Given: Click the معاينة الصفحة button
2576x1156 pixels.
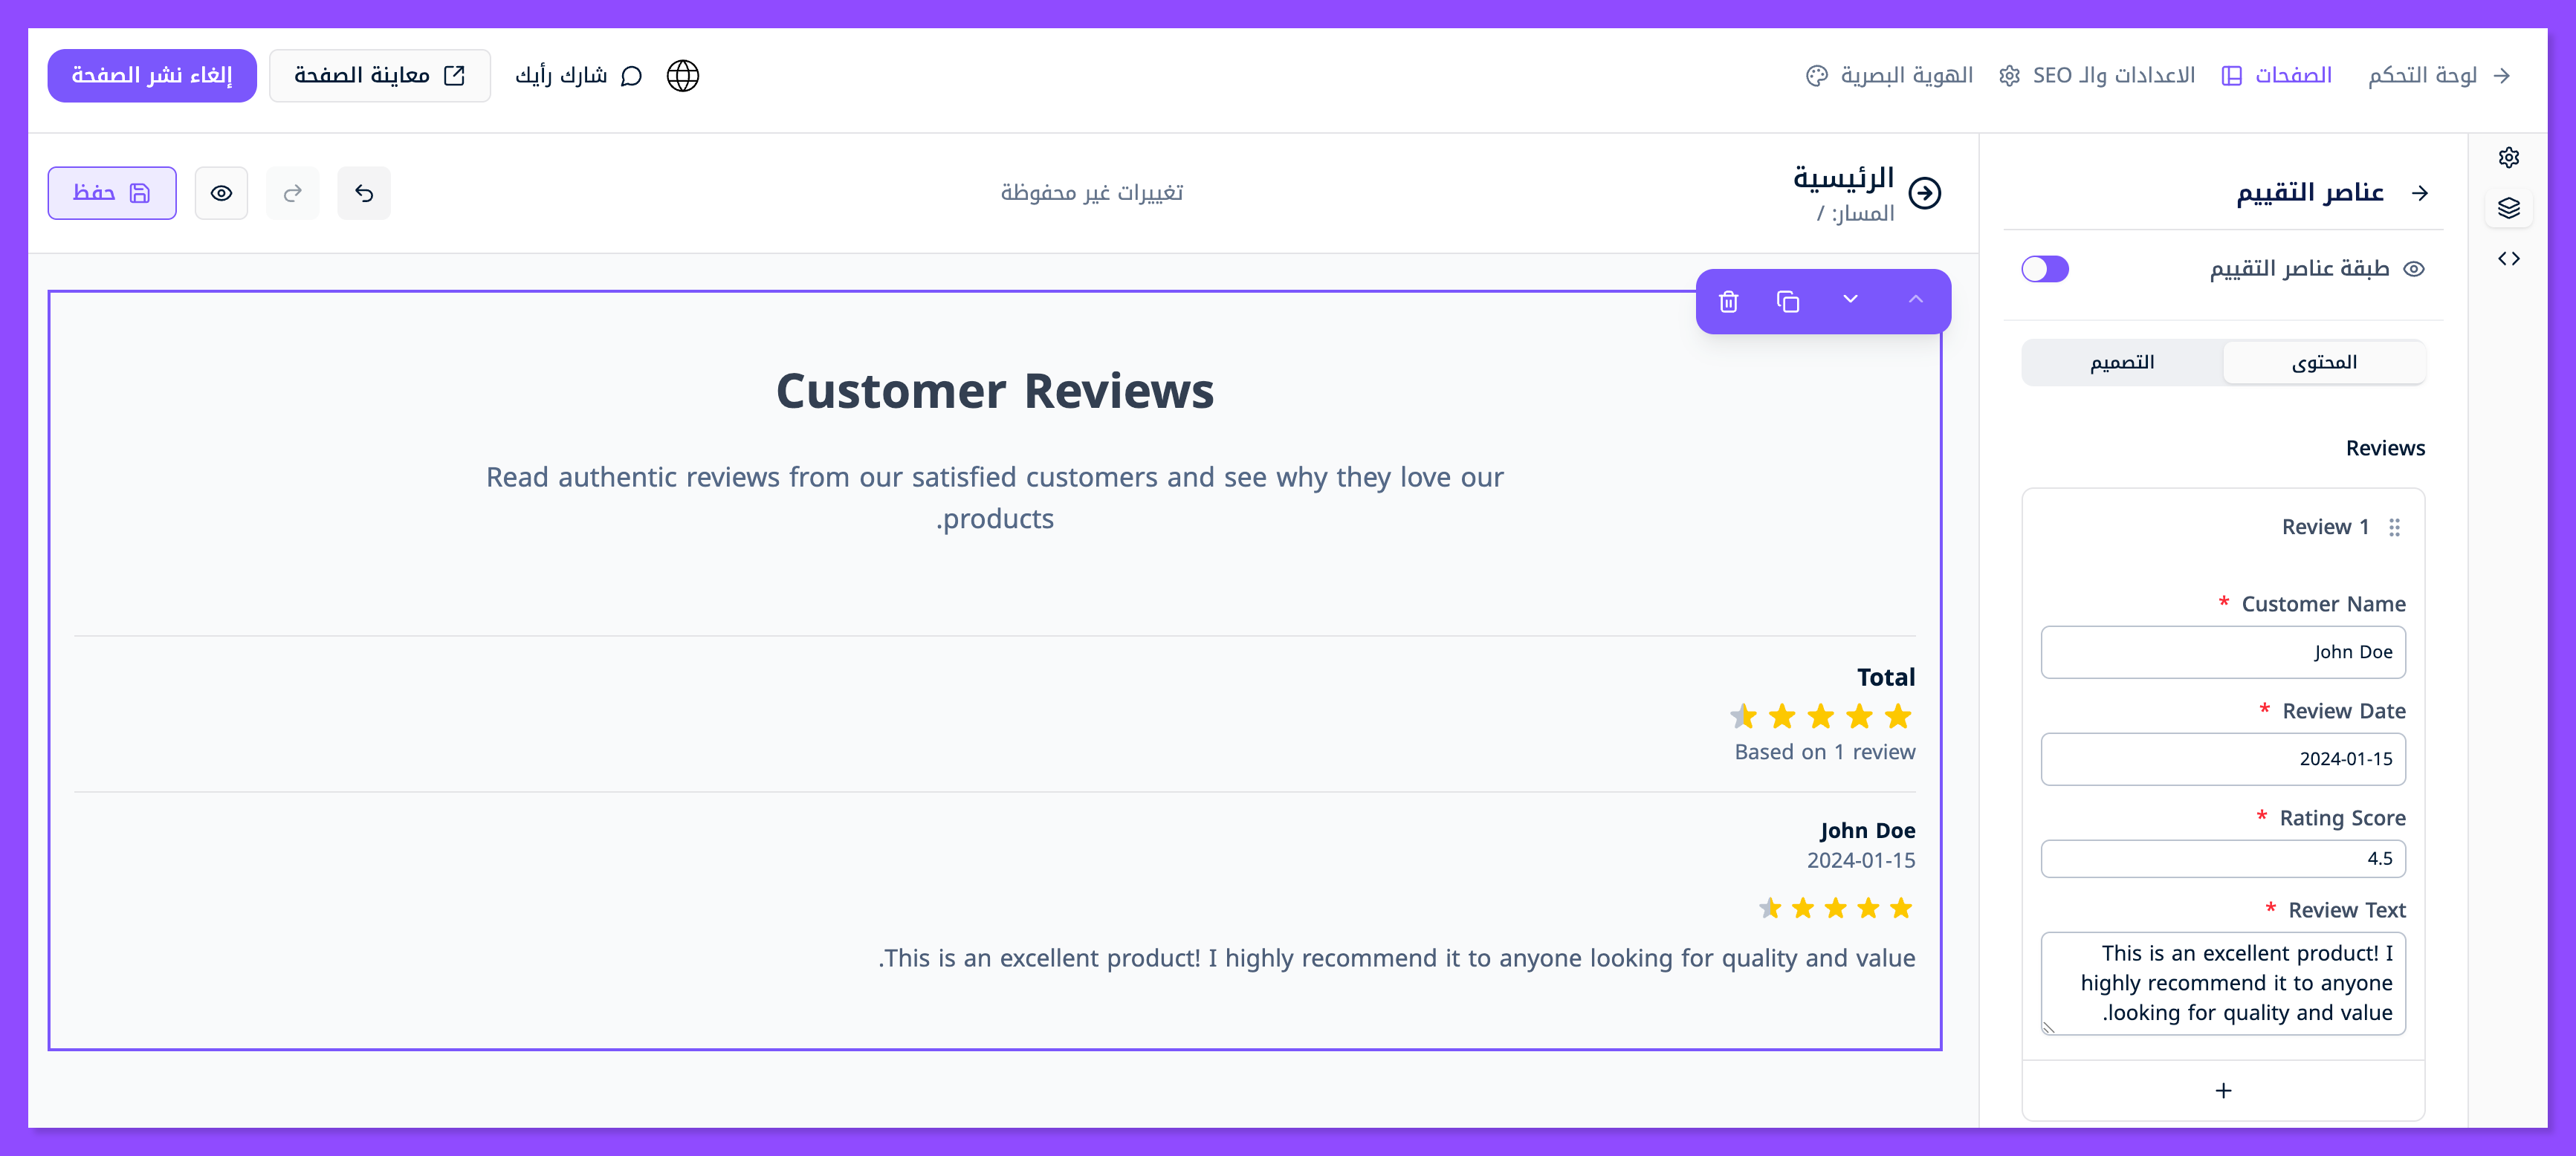Looking at the screenshot, I should point(379,76).
